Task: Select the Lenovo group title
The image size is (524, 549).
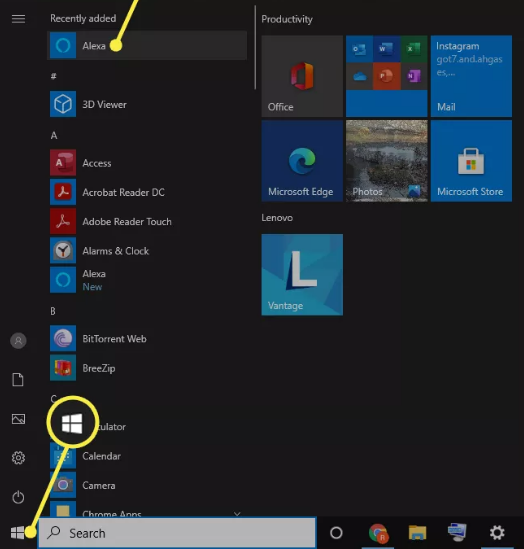Action: point(277,218)
